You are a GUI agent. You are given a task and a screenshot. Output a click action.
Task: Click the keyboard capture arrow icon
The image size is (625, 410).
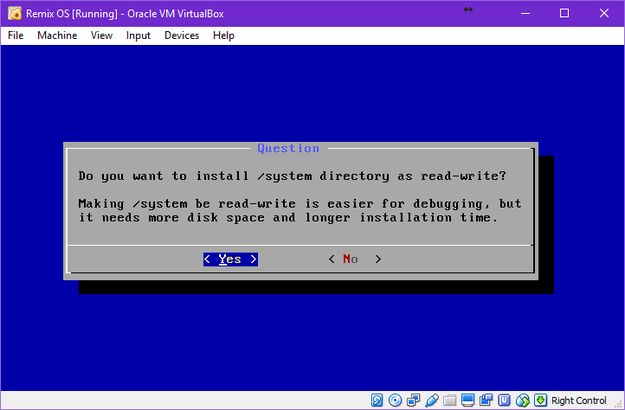(x=540, y=400)
